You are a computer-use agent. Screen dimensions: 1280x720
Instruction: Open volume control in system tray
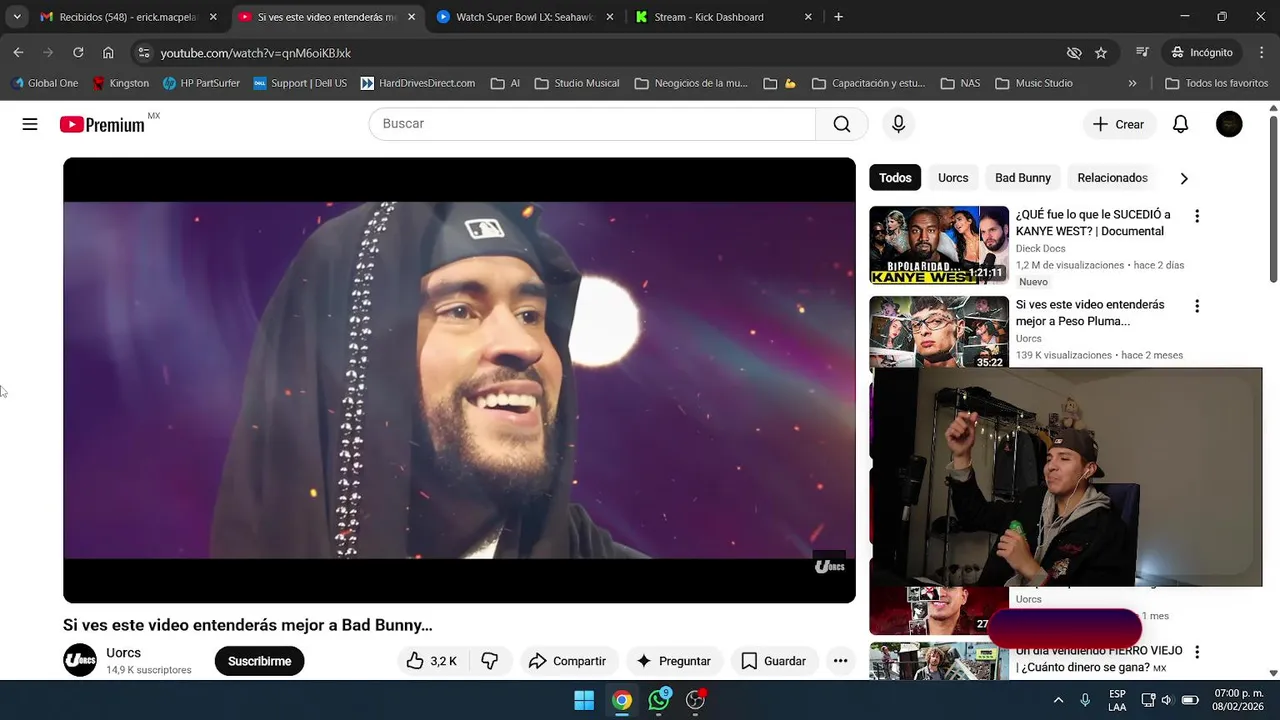pyautogui.click(x=1166, y=700)
